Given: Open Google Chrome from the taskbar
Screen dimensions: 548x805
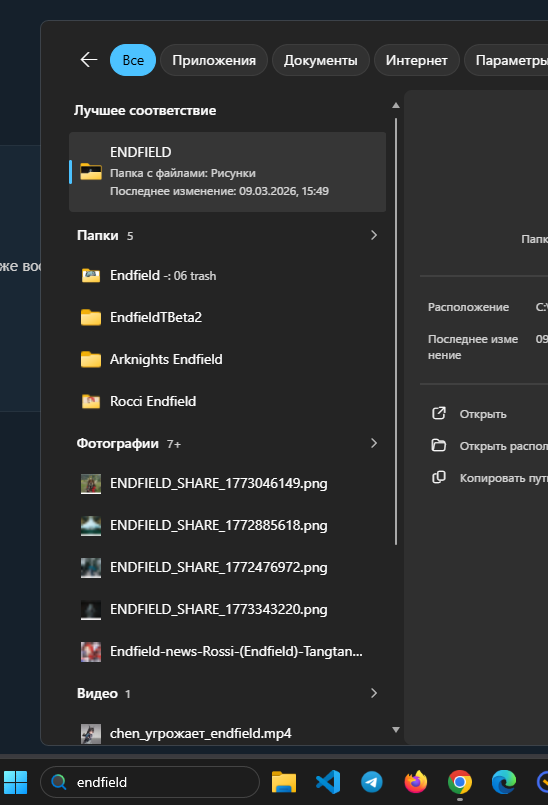Looking at the screenshot, I should 460,782.
